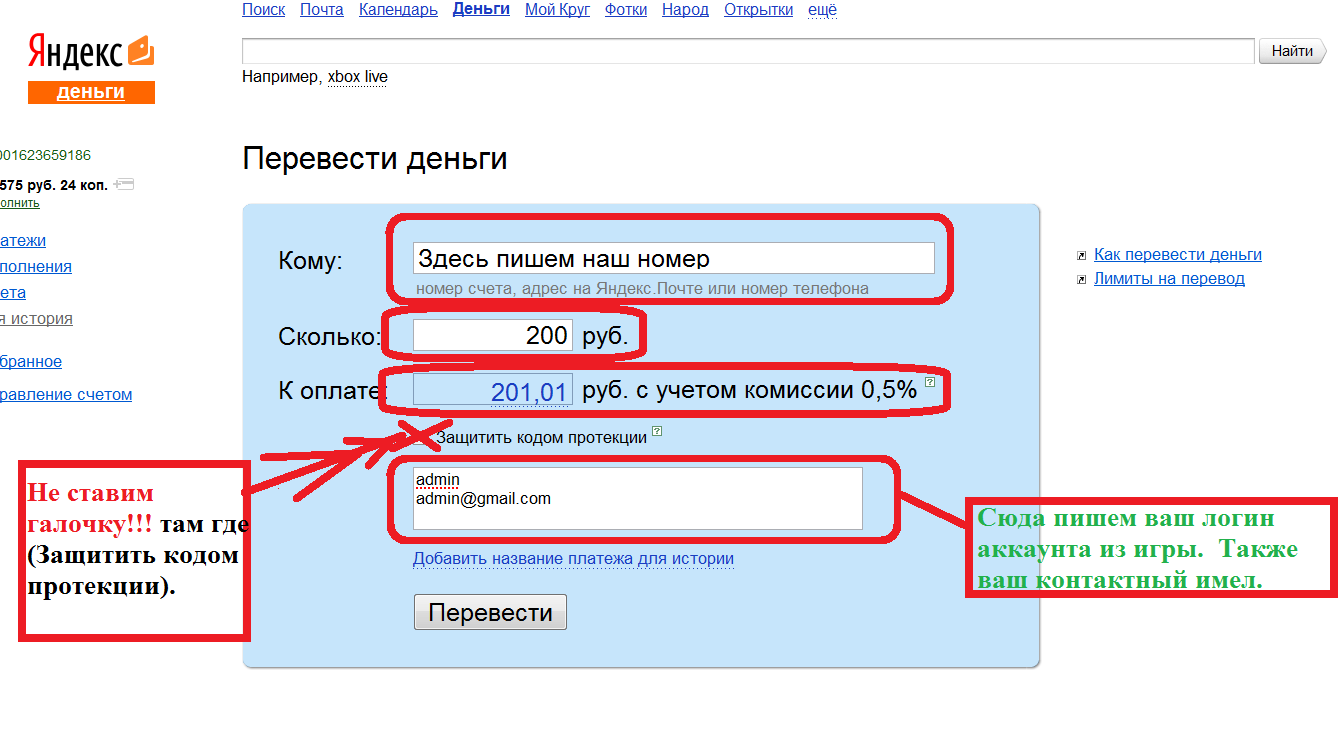Open the account history sidebar link
Image resolution: width=1342 pixels, height=742 pixels.
[36, 319]
